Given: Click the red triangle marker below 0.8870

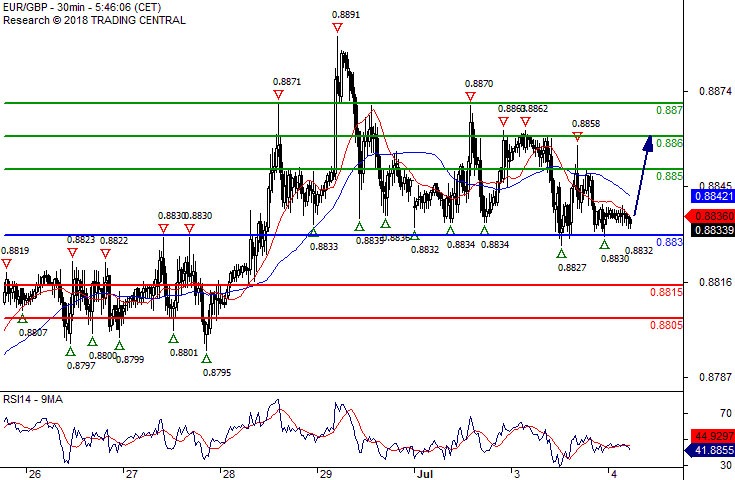Looking at the screenshot, I should click(x=470, y=97).
